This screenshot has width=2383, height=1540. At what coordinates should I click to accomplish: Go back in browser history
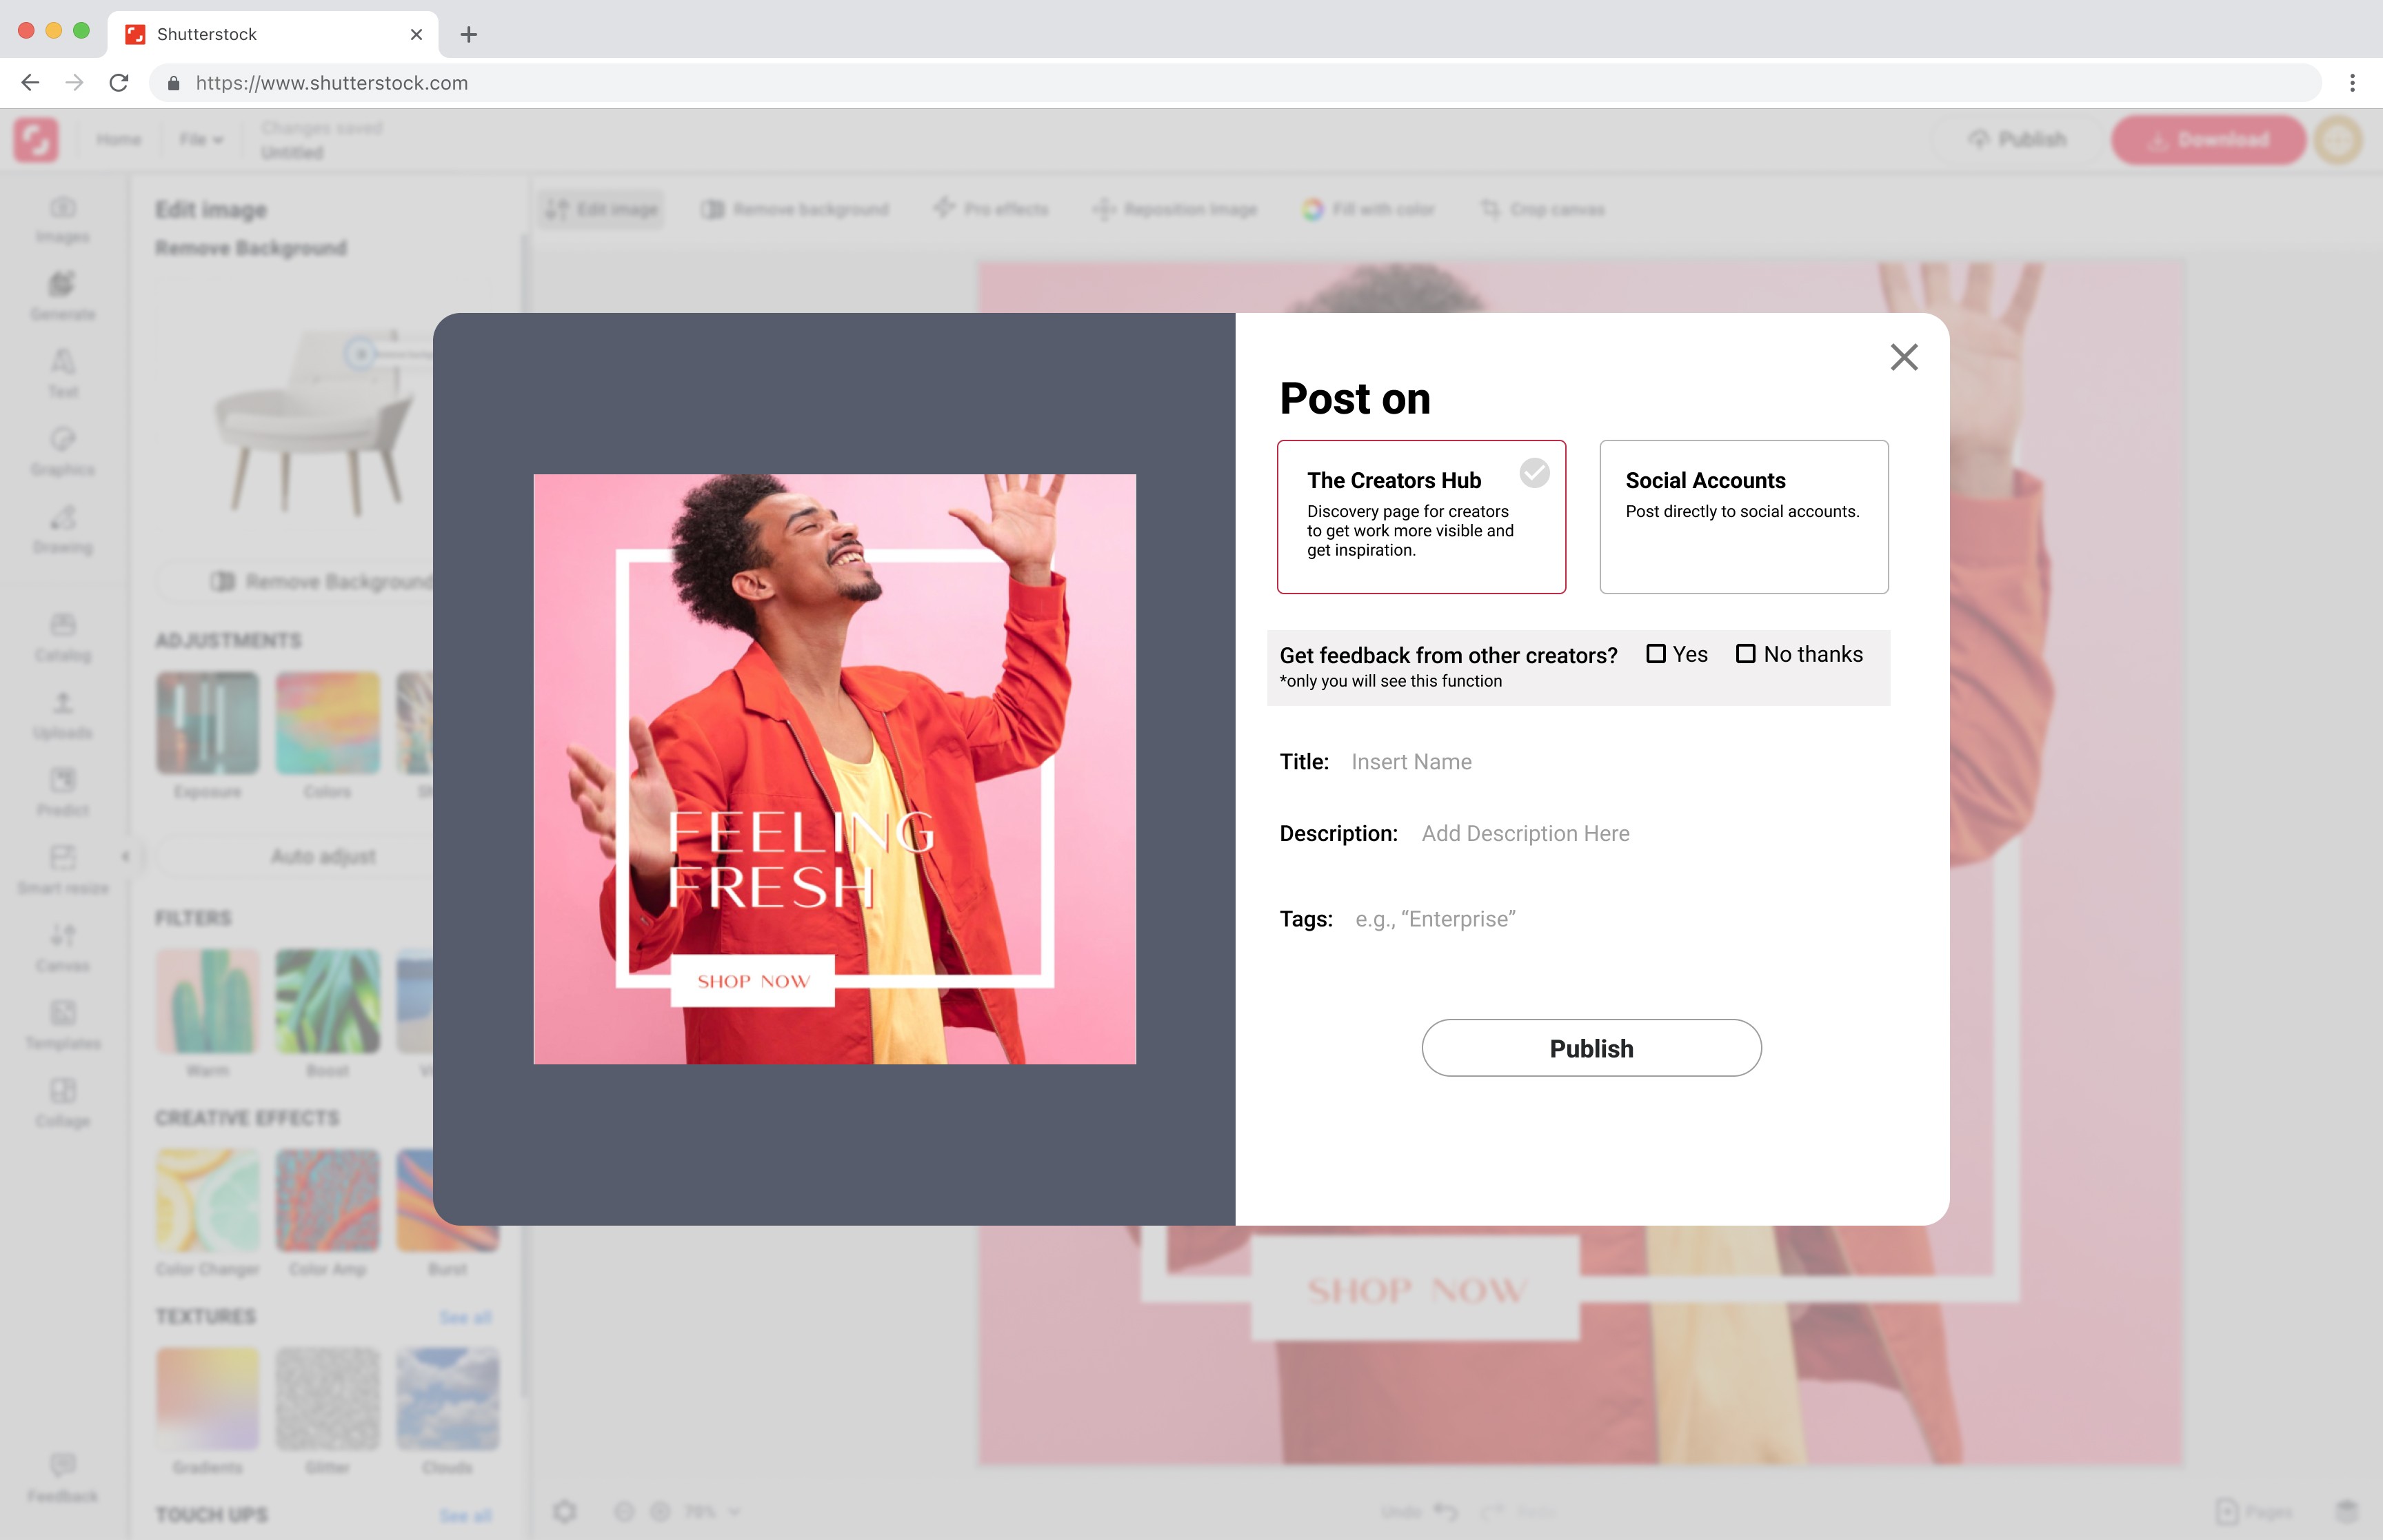(30, 83)
